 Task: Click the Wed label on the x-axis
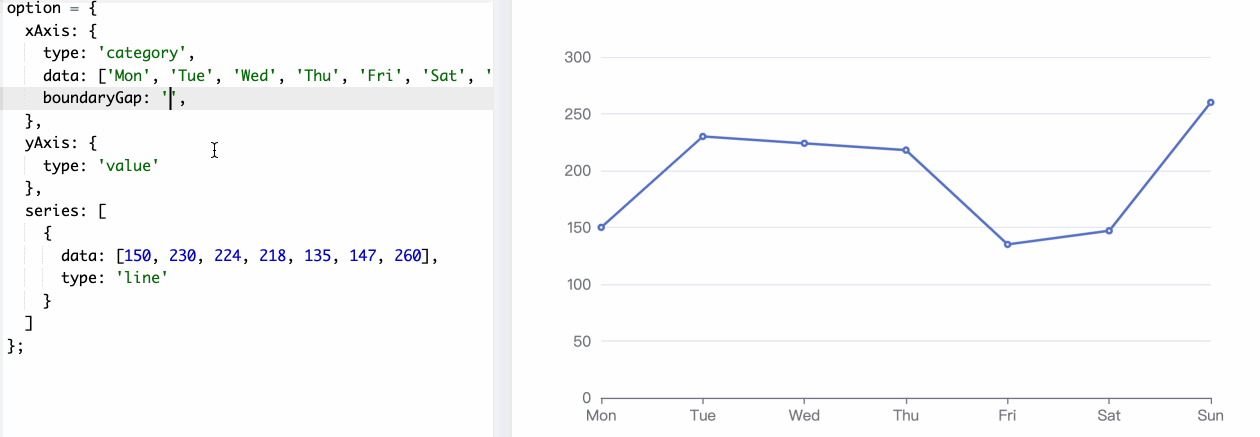[x=804, y=415]
